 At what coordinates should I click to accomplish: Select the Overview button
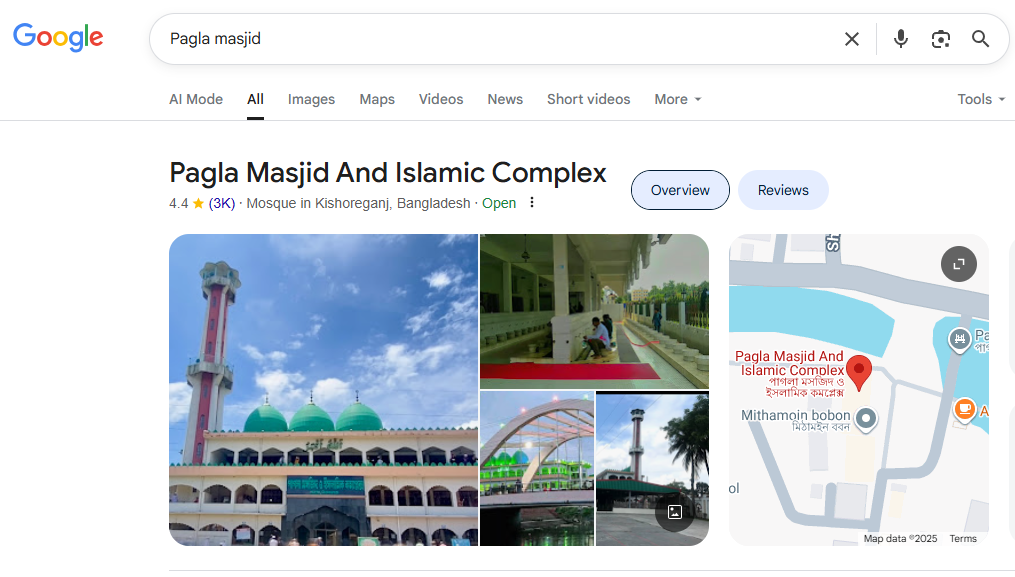point(680,190)
